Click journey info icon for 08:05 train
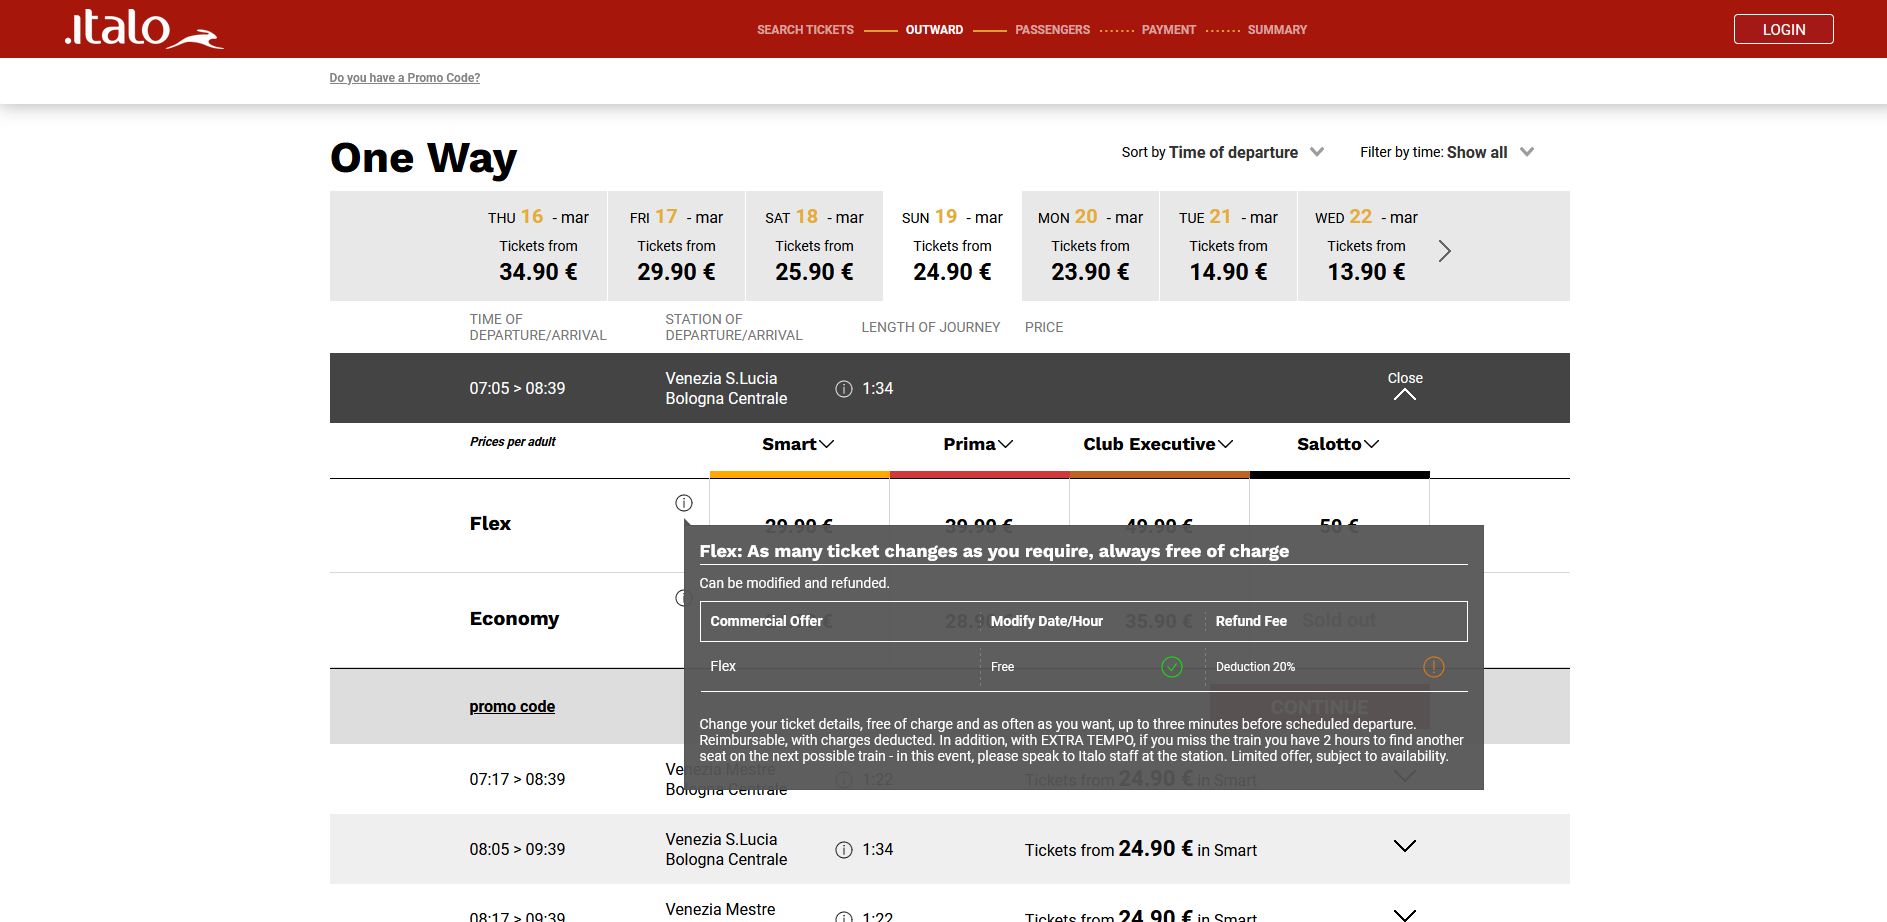 844,850
